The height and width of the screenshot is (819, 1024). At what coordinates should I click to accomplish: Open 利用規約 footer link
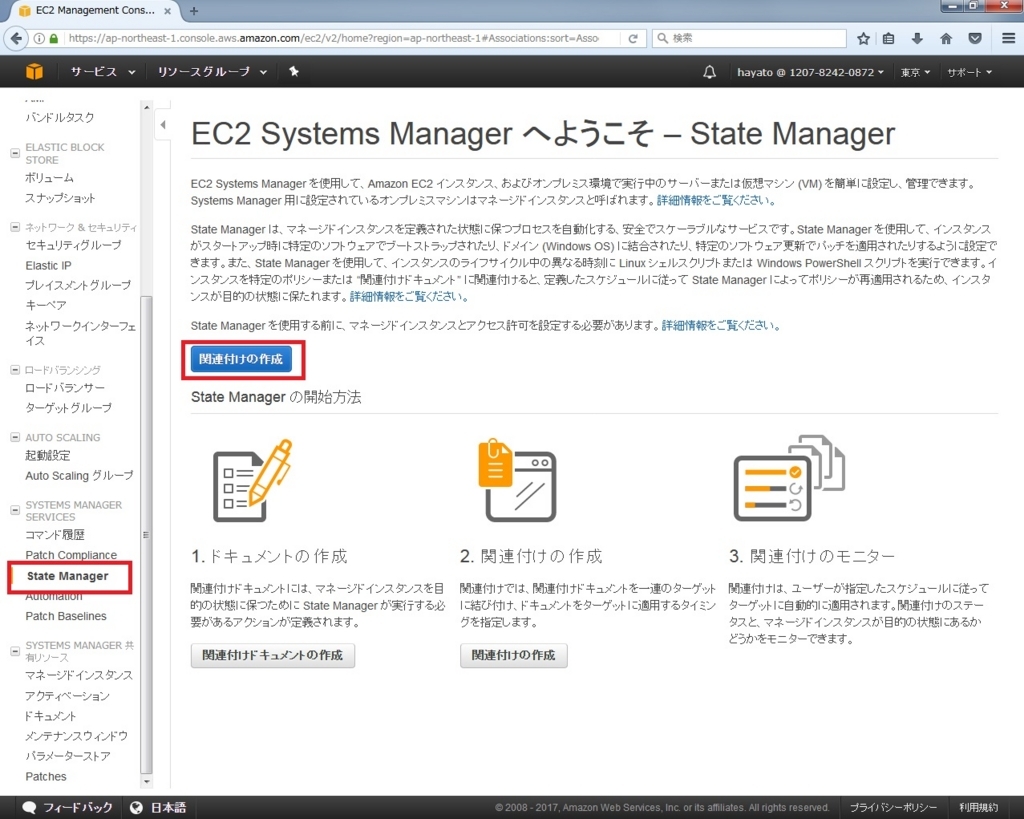978,807
